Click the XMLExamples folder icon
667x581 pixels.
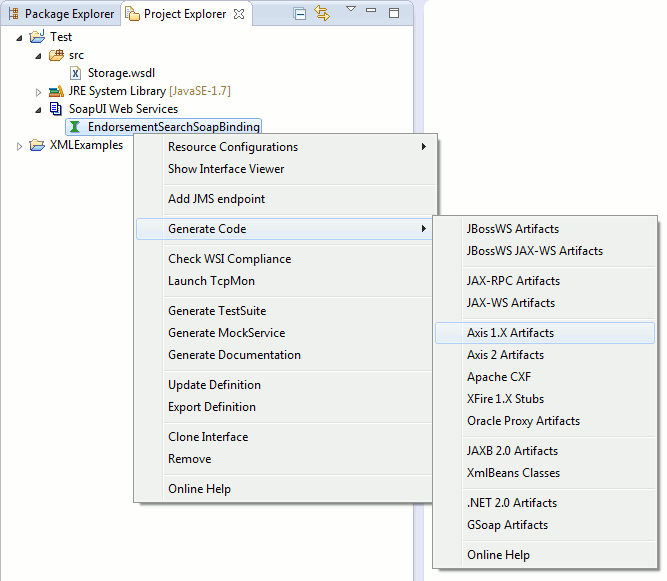[37, 145]
